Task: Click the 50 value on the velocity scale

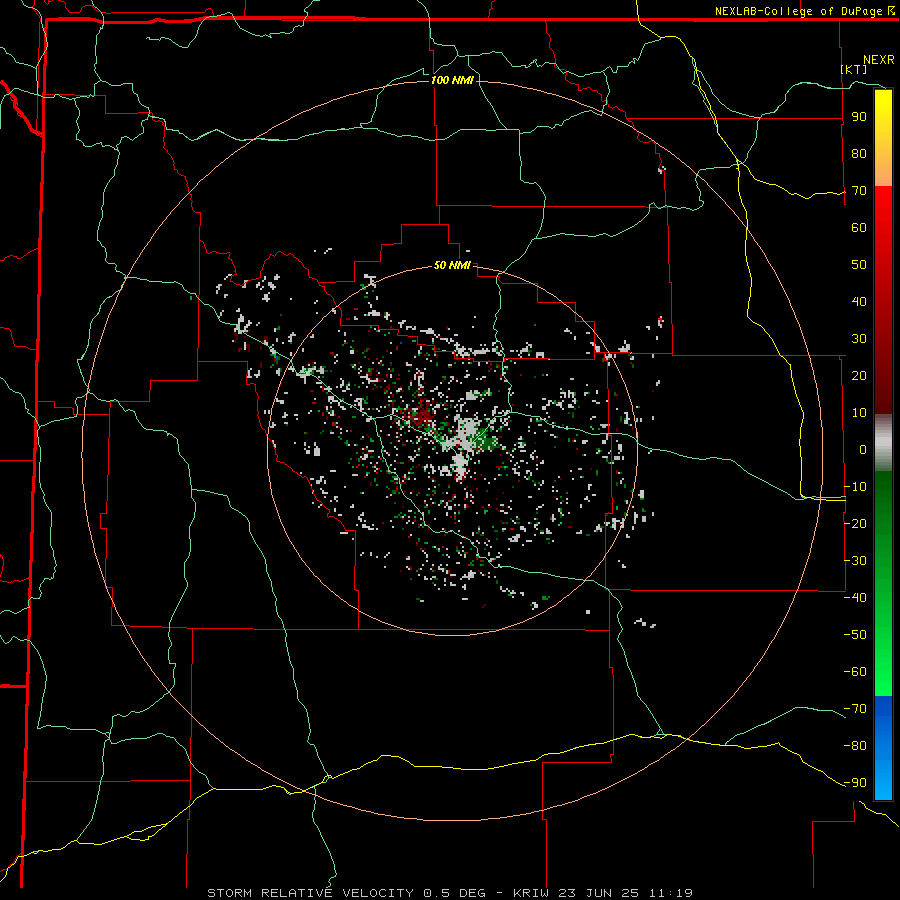Action: [x=859, y=265]
